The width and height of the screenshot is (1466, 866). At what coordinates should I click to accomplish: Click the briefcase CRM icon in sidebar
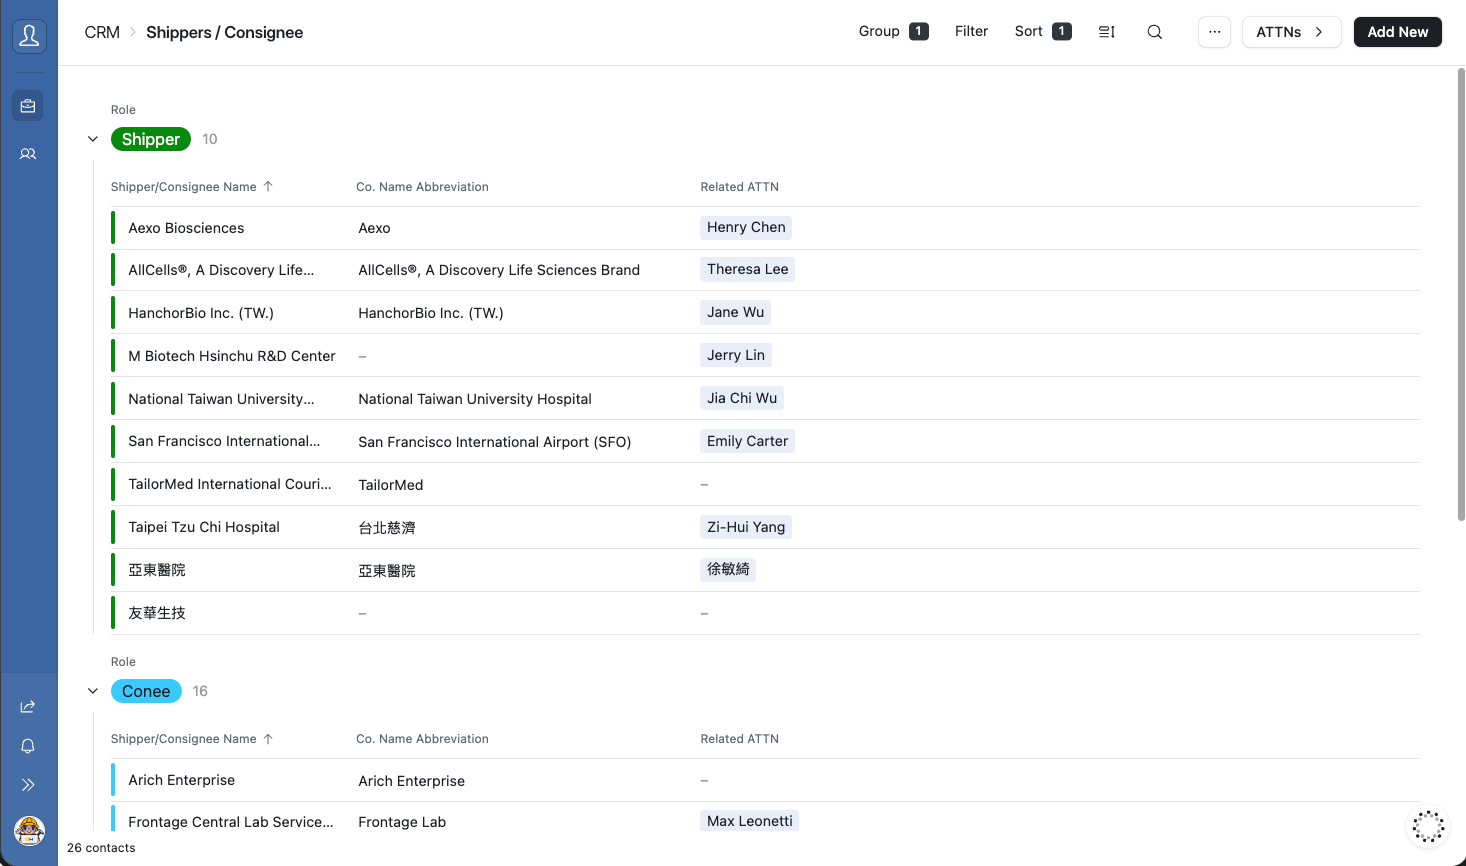click(28, 105)
